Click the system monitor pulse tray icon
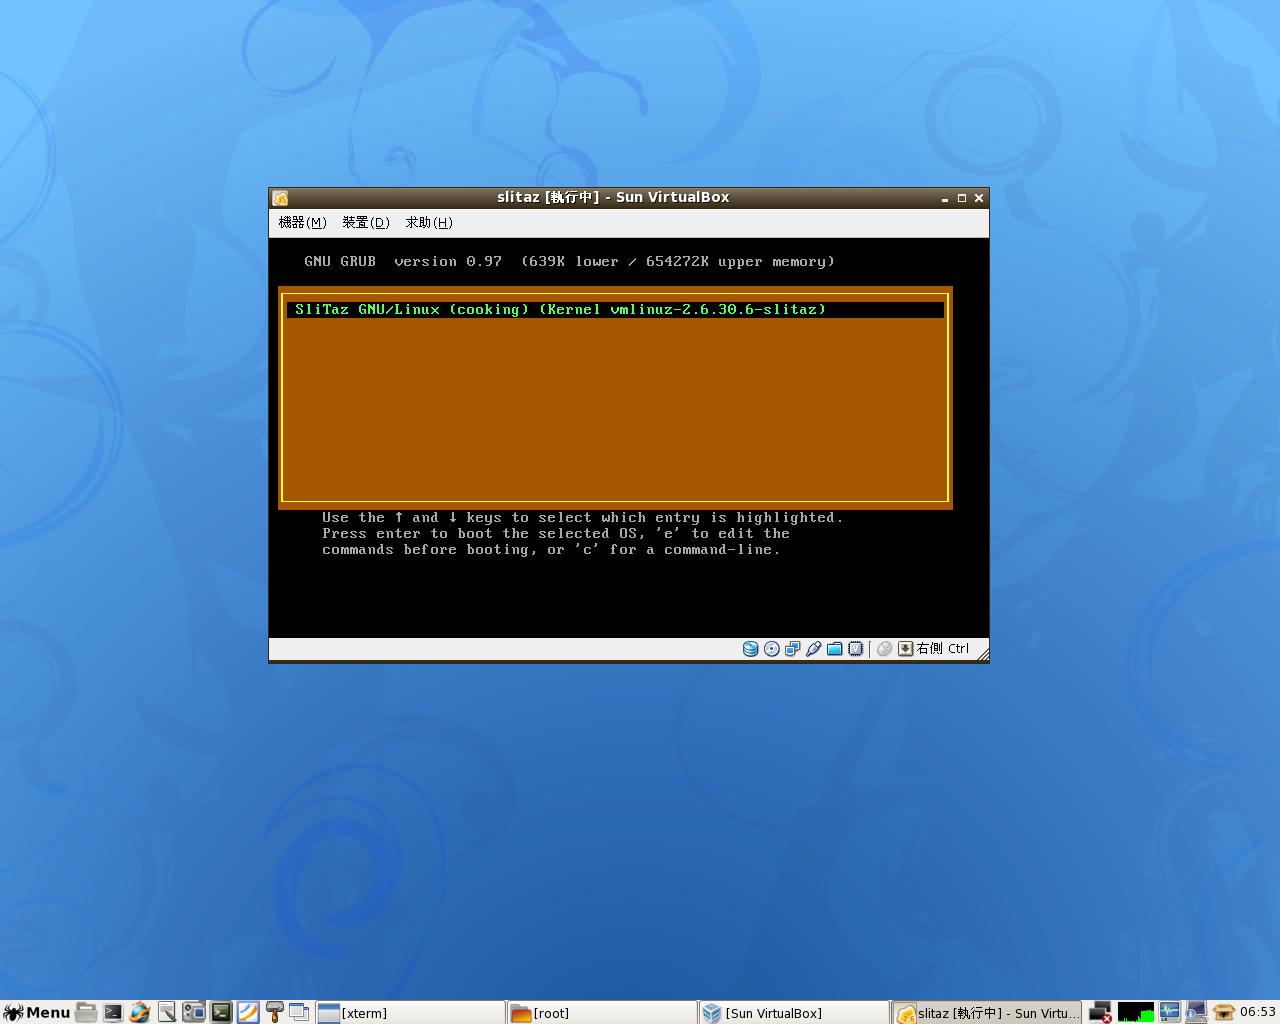The width and height of the screenshot is (1280, 1024). (x=1169, y=1012)
